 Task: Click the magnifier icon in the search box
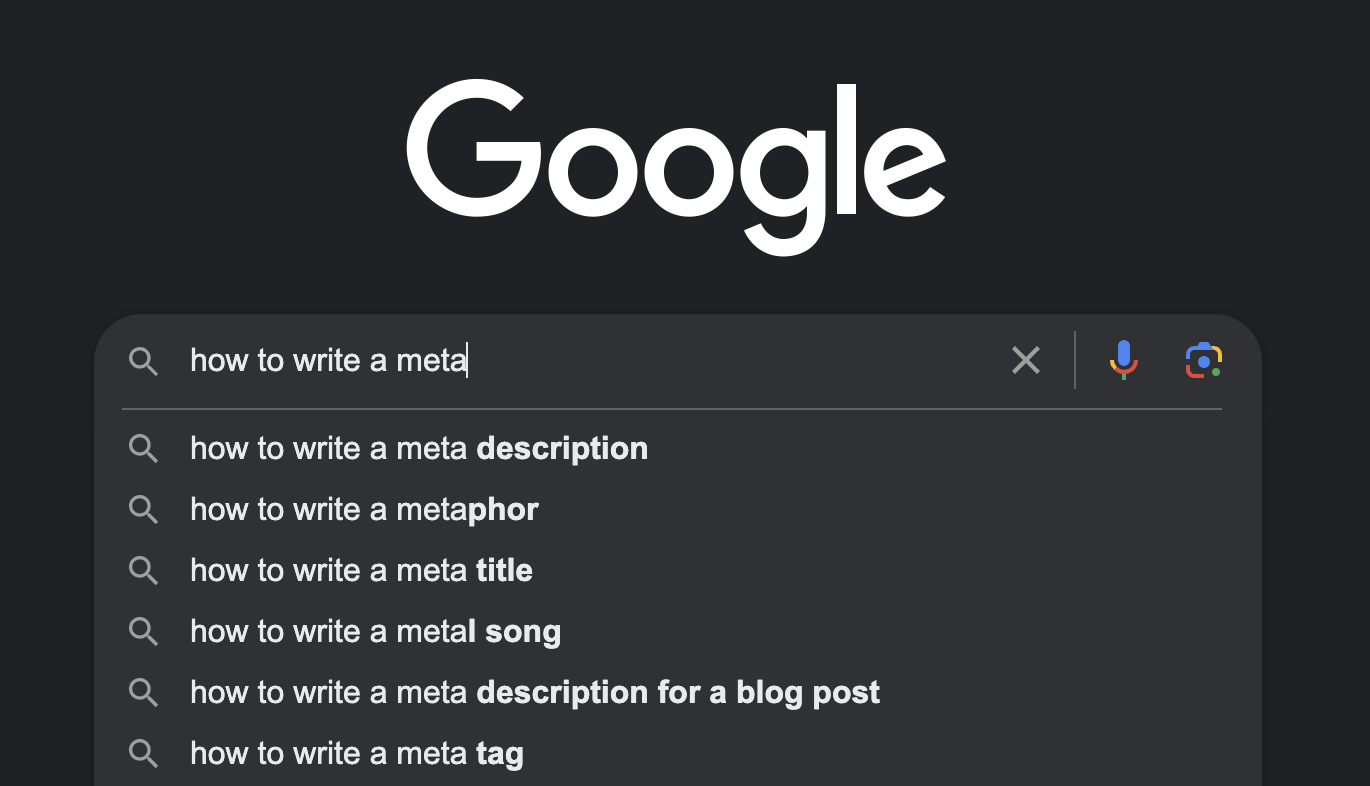tap(144, 361)
